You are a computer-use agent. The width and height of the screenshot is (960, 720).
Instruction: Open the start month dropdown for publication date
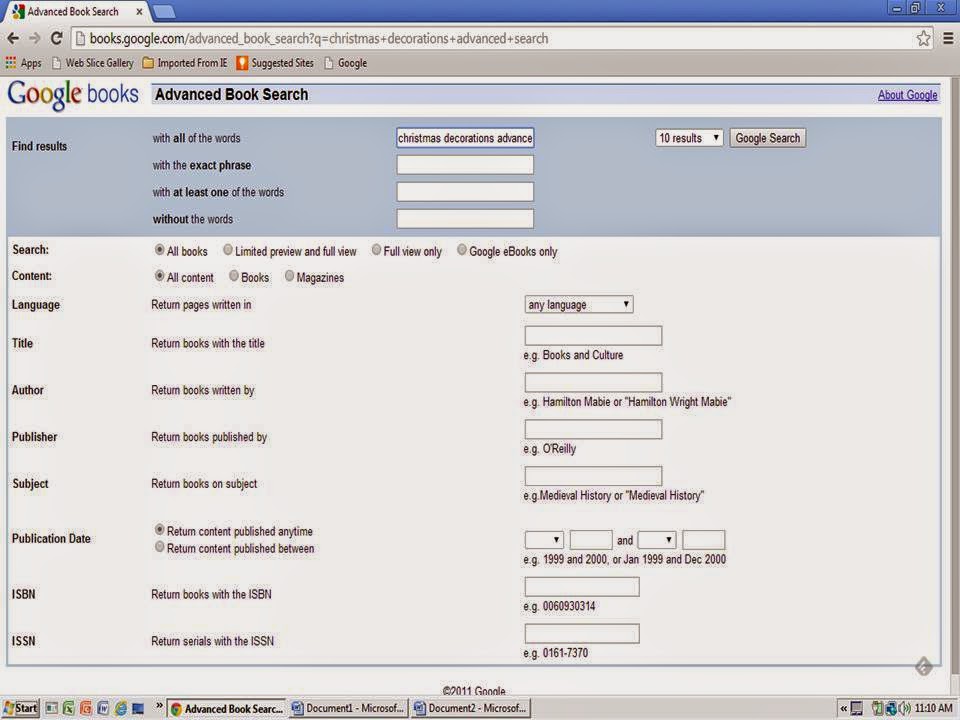pos(544,540)
